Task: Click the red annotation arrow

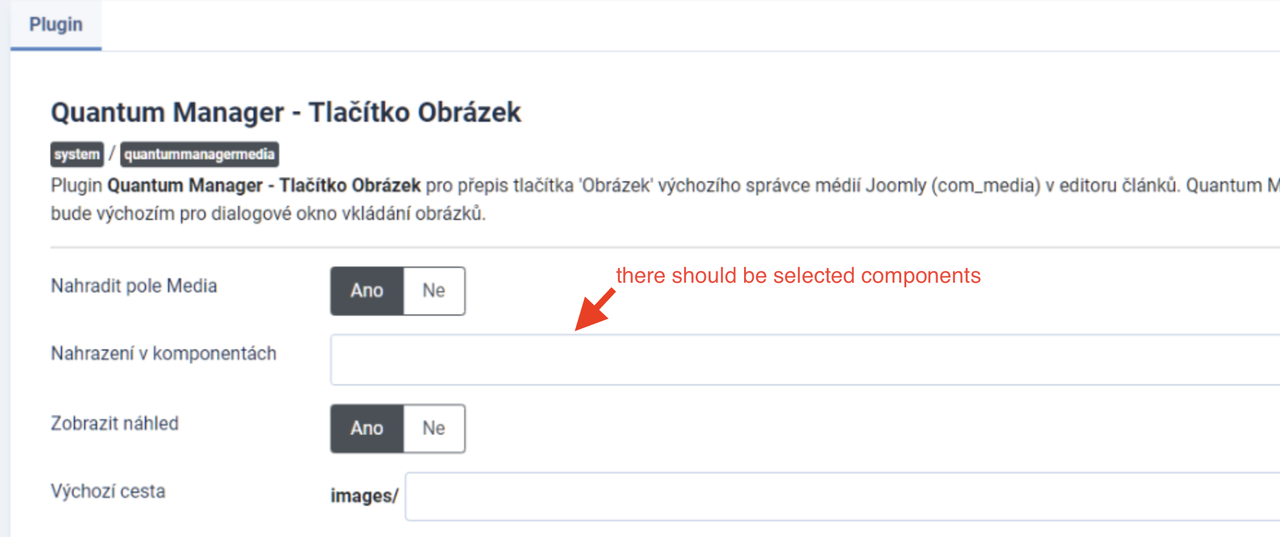Action: [594, 309]
